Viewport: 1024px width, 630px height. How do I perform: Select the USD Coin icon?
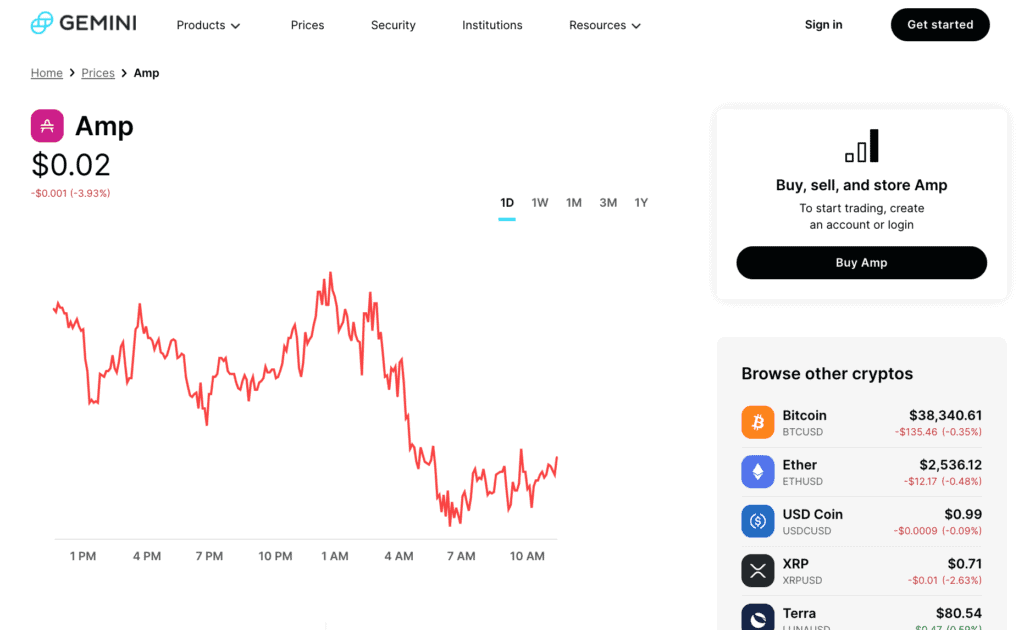coord(757,521)
